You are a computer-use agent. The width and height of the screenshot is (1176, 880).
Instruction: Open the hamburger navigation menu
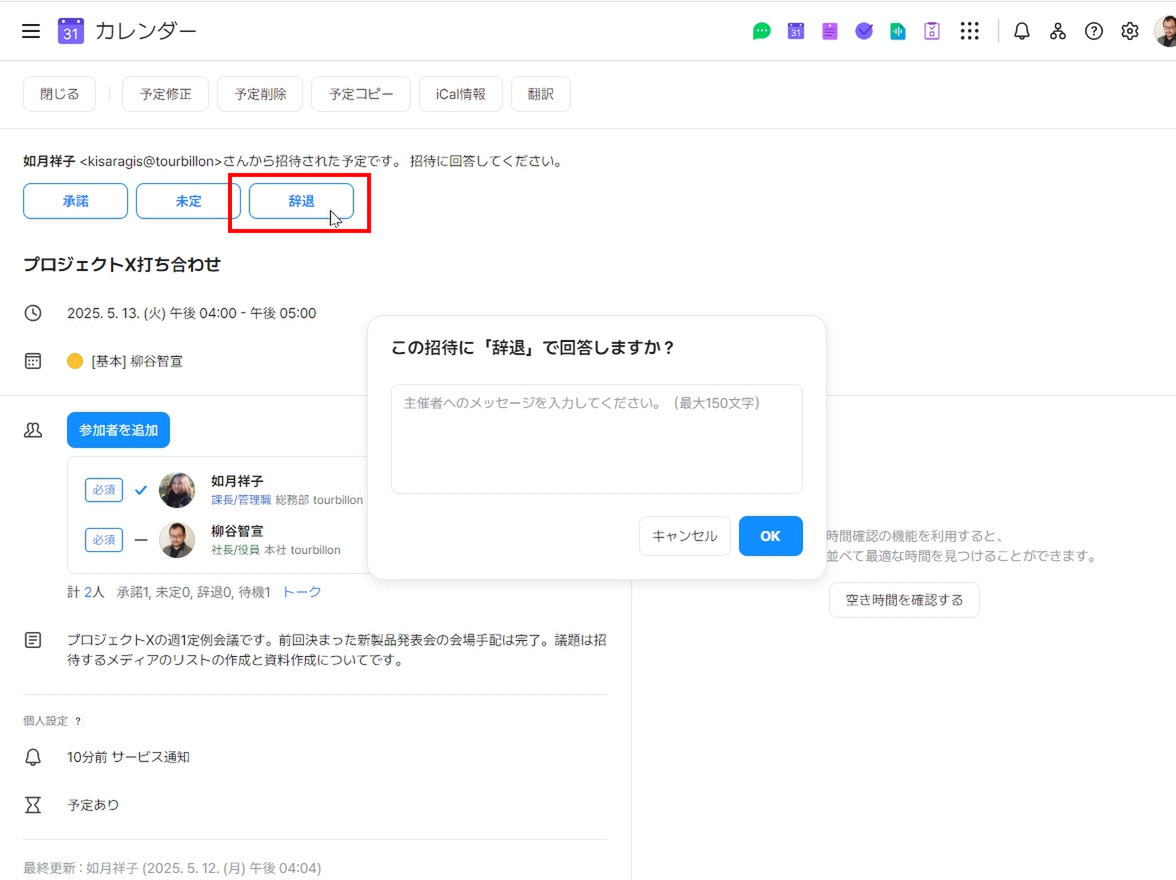point(31,31)
